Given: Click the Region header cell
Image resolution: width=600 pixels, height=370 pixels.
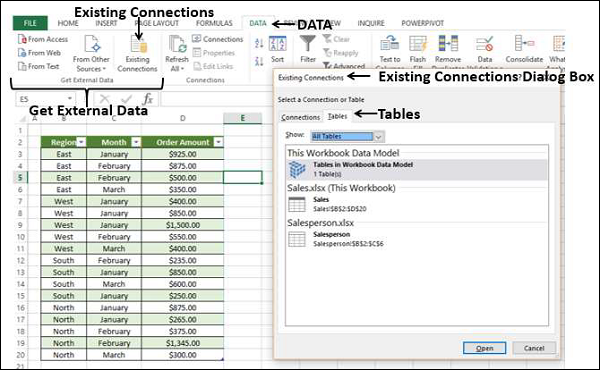Looking at the screenshot, I should tap(64, 142).
